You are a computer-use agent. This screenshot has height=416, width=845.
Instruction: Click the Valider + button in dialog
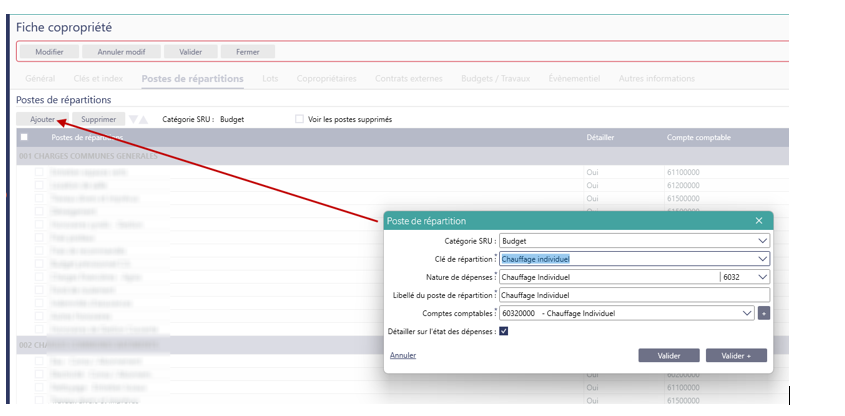tap(736, 355)
